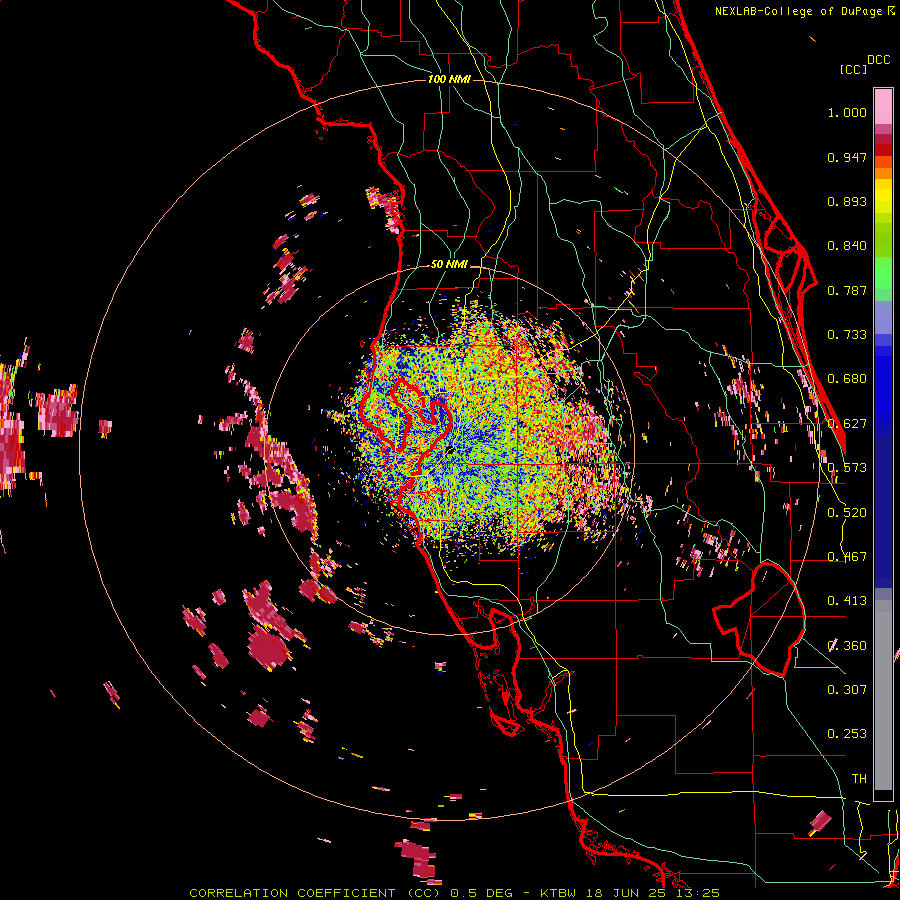This screenshot has height=900, width=900.
Task: Click the CORRELATION COEFFICIENT (CC) caption text
Action: [315, 893]
